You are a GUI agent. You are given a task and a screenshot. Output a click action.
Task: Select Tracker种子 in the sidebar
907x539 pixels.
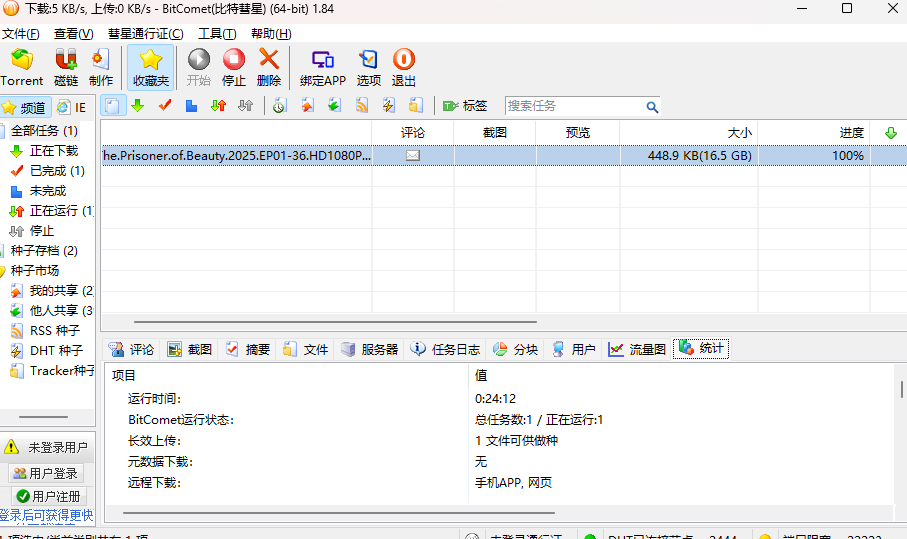(62, 371)
